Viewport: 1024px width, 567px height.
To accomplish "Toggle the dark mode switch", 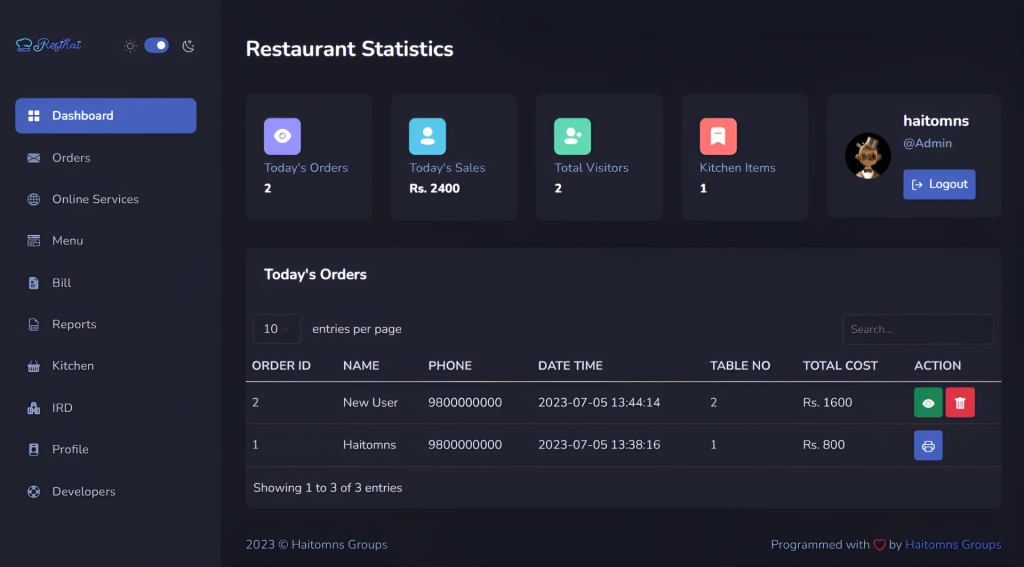I will pyautogui.click(x=156, y=45).
